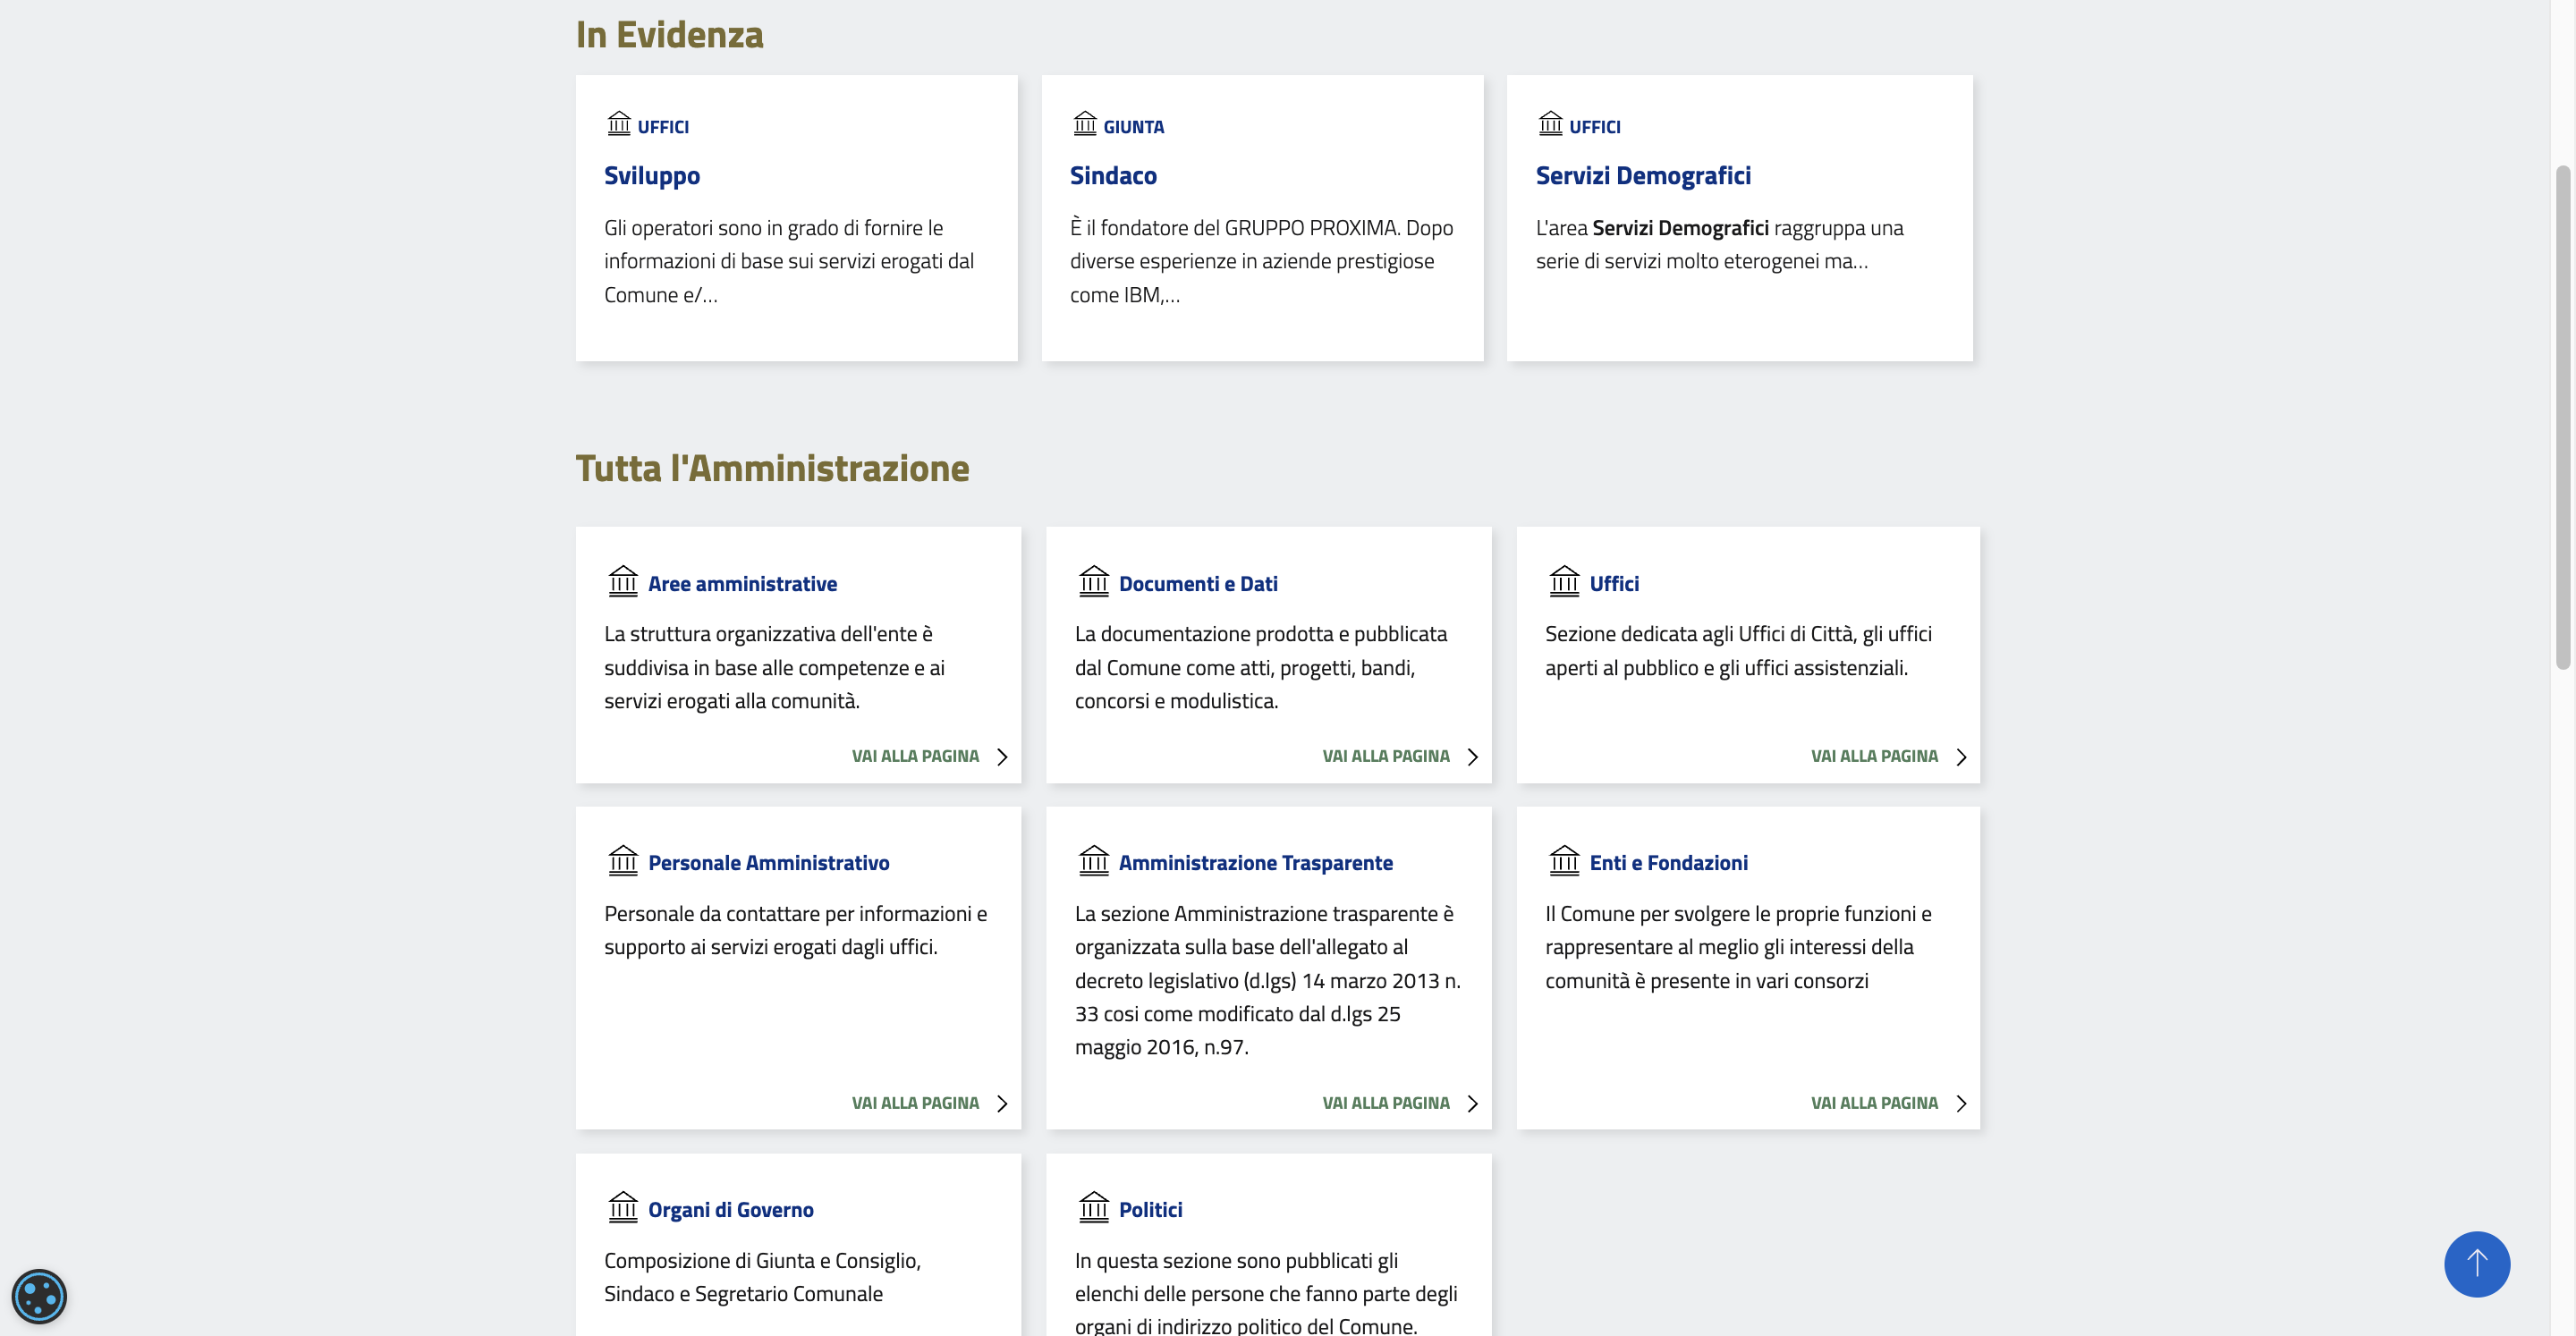
Task: Click the GIUNTA category icon on Sindaco card
Action: pos(1085,124)
